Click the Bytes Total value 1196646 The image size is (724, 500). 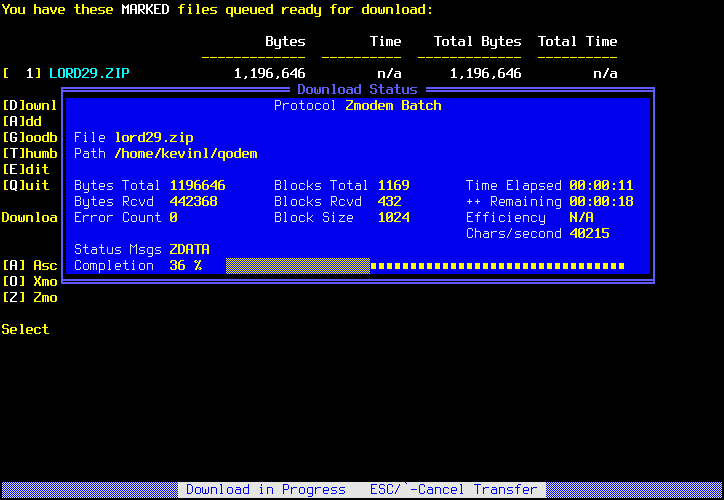[198, 186]
